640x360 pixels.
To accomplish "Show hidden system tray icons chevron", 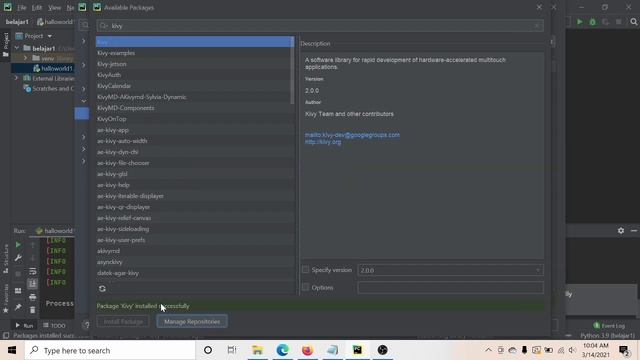I will click(488, 350).
